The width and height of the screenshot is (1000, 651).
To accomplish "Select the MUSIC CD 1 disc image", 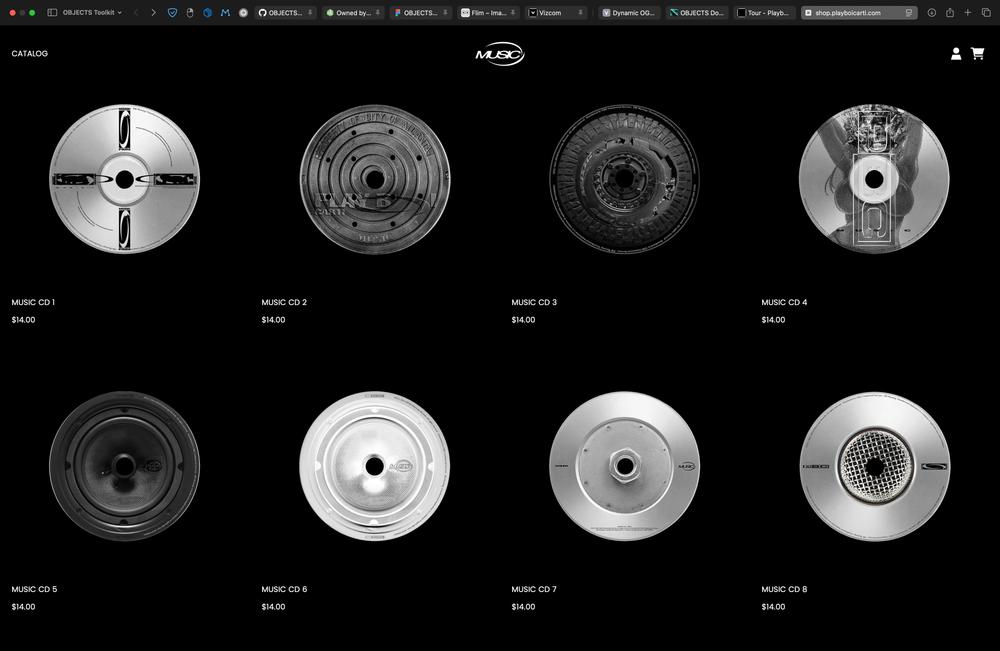I will (x=124, y=179).
